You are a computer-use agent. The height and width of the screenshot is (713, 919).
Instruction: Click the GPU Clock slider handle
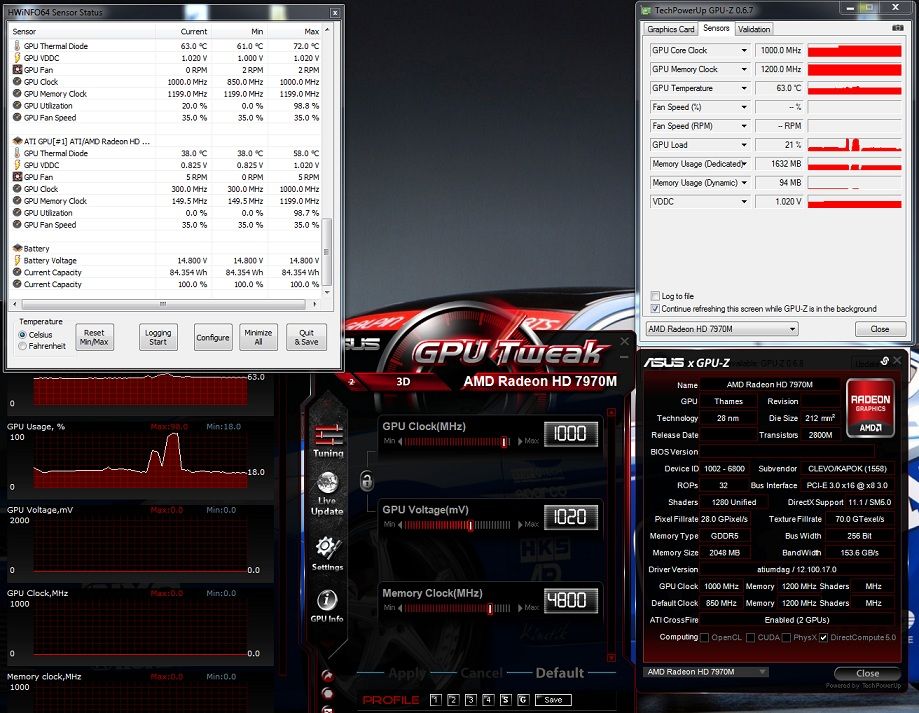point(504,442)
